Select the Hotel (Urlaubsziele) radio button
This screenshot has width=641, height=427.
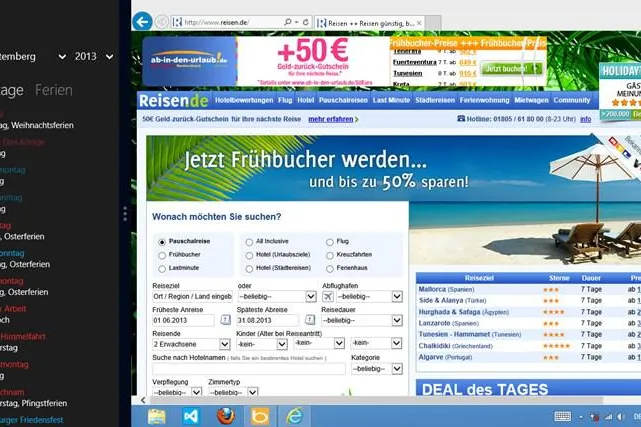[249, 255]
